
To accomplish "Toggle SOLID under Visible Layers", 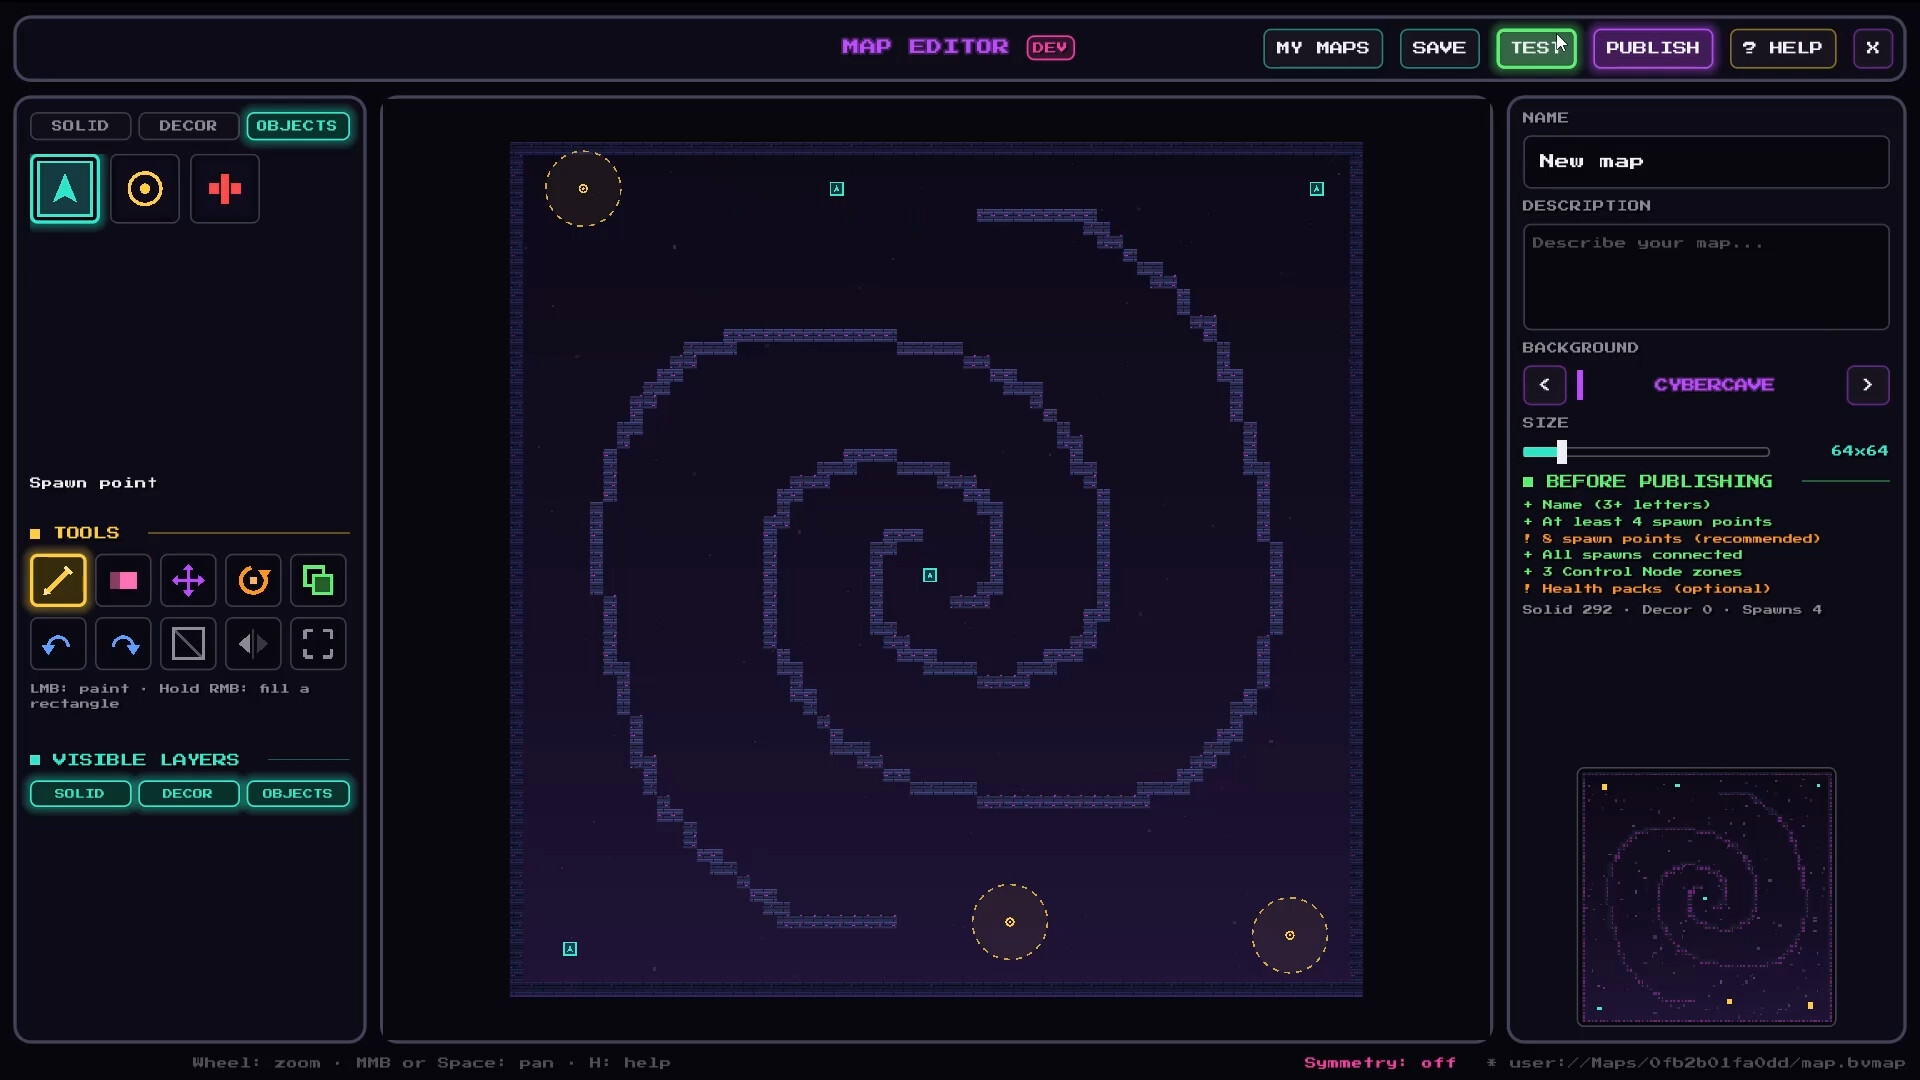I will click(x=80, y=793).
